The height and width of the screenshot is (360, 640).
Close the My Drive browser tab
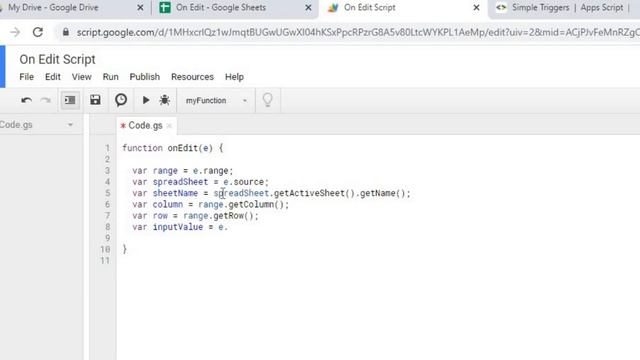pos(140,8)
